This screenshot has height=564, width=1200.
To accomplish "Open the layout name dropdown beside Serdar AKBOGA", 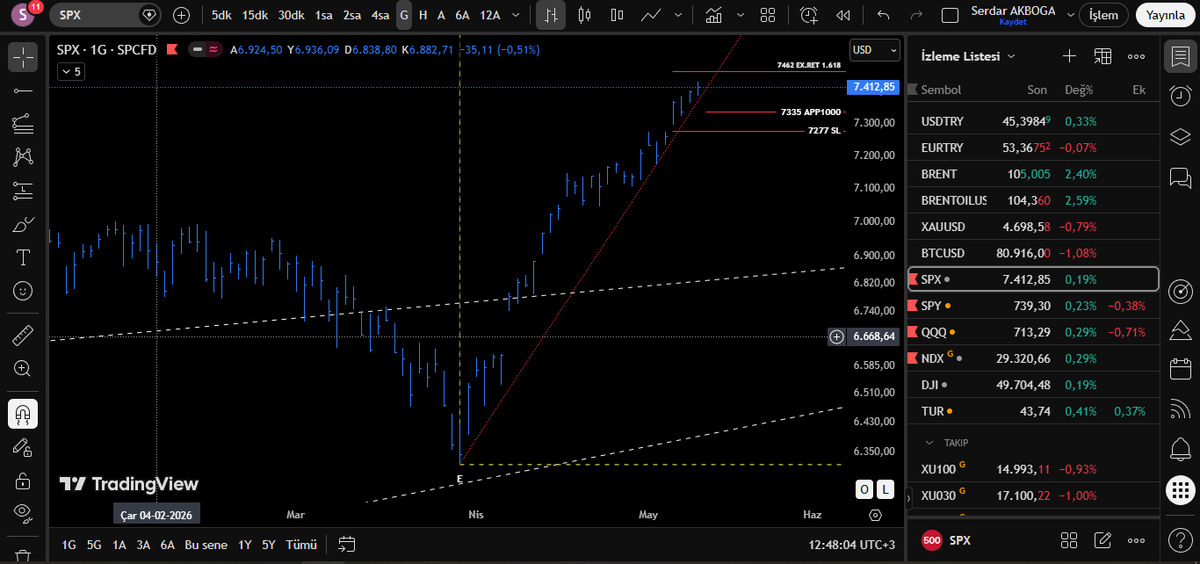I will click(1070, 15).
